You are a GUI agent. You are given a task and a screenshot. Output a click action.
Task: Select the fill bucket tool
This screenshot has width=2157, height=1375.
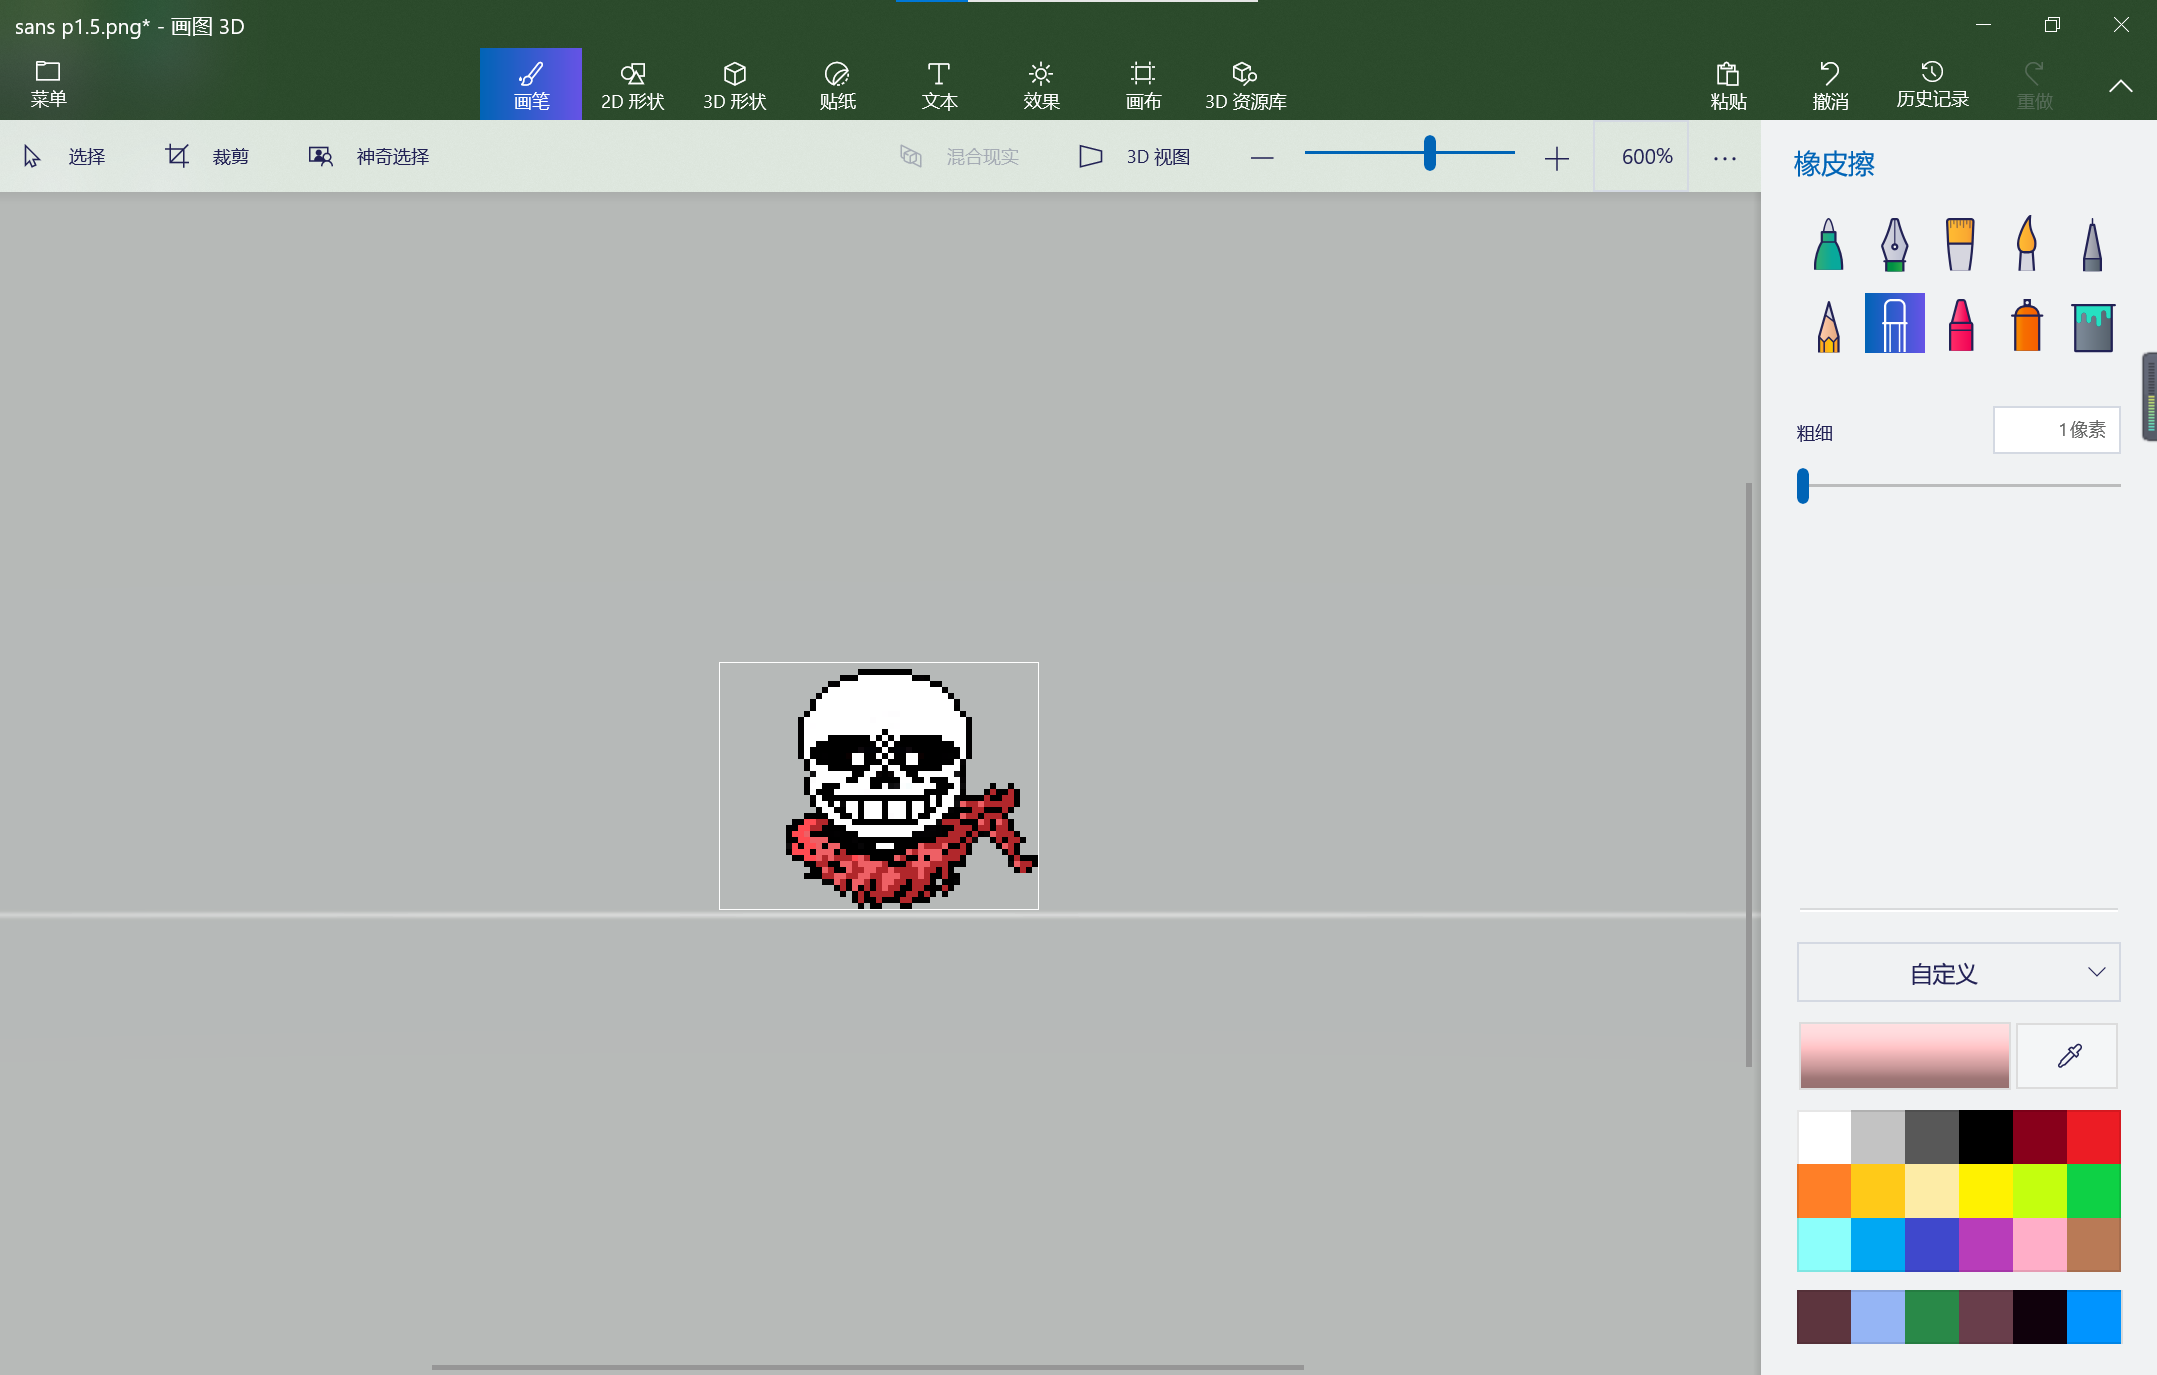(x=2092, y=326)
